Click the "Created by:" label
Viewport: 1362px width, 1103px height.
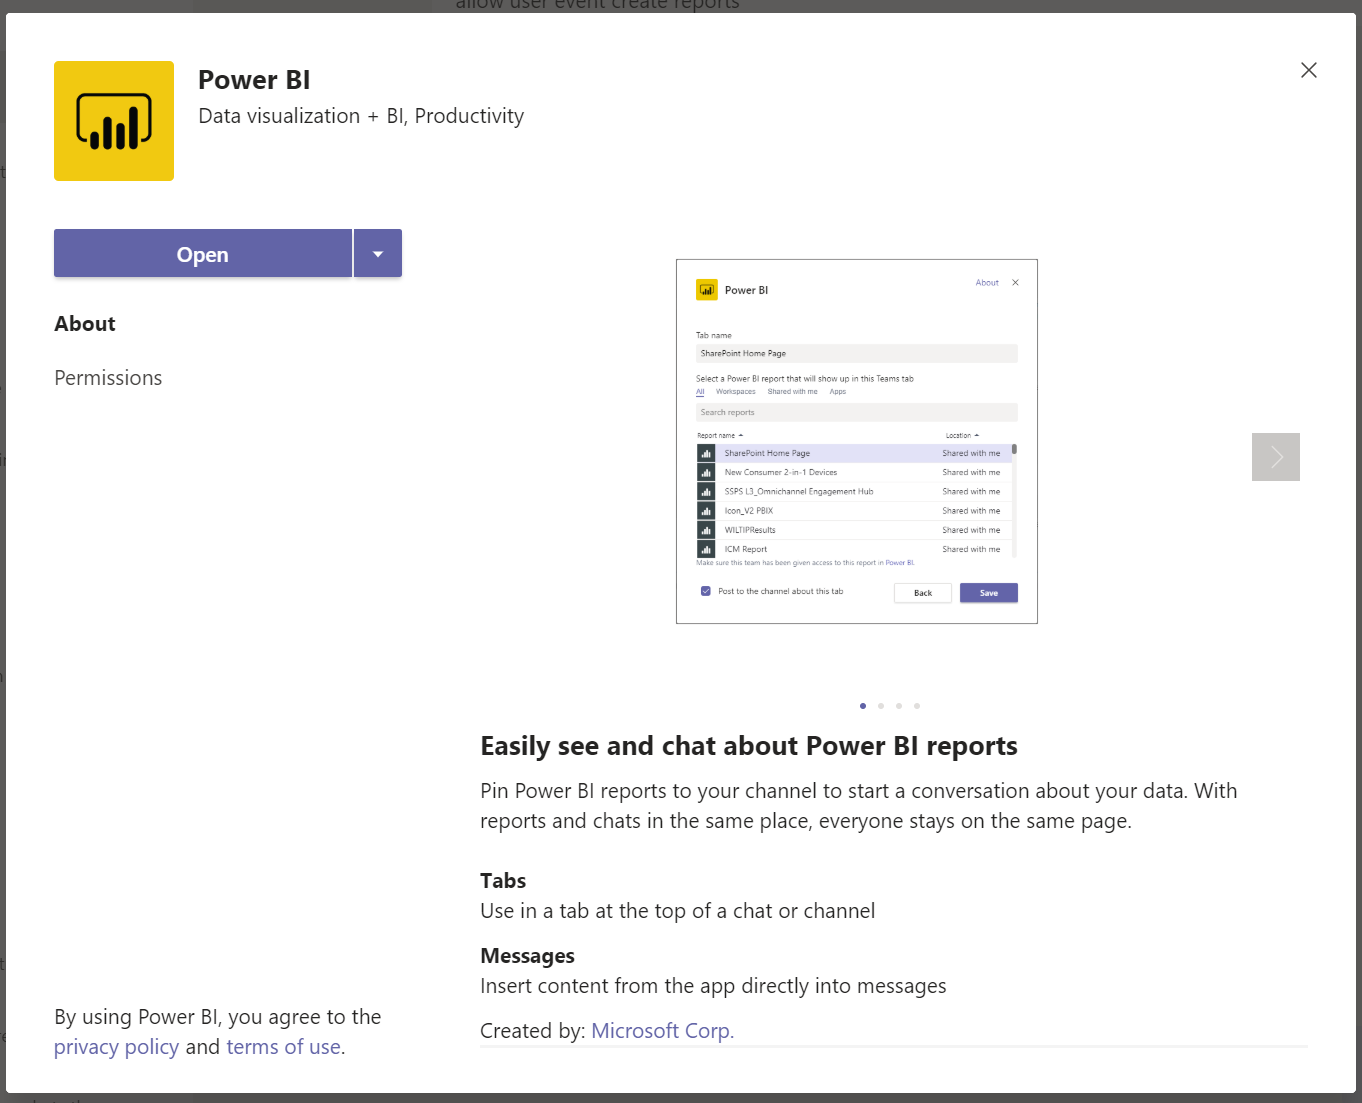(533, 1031)
